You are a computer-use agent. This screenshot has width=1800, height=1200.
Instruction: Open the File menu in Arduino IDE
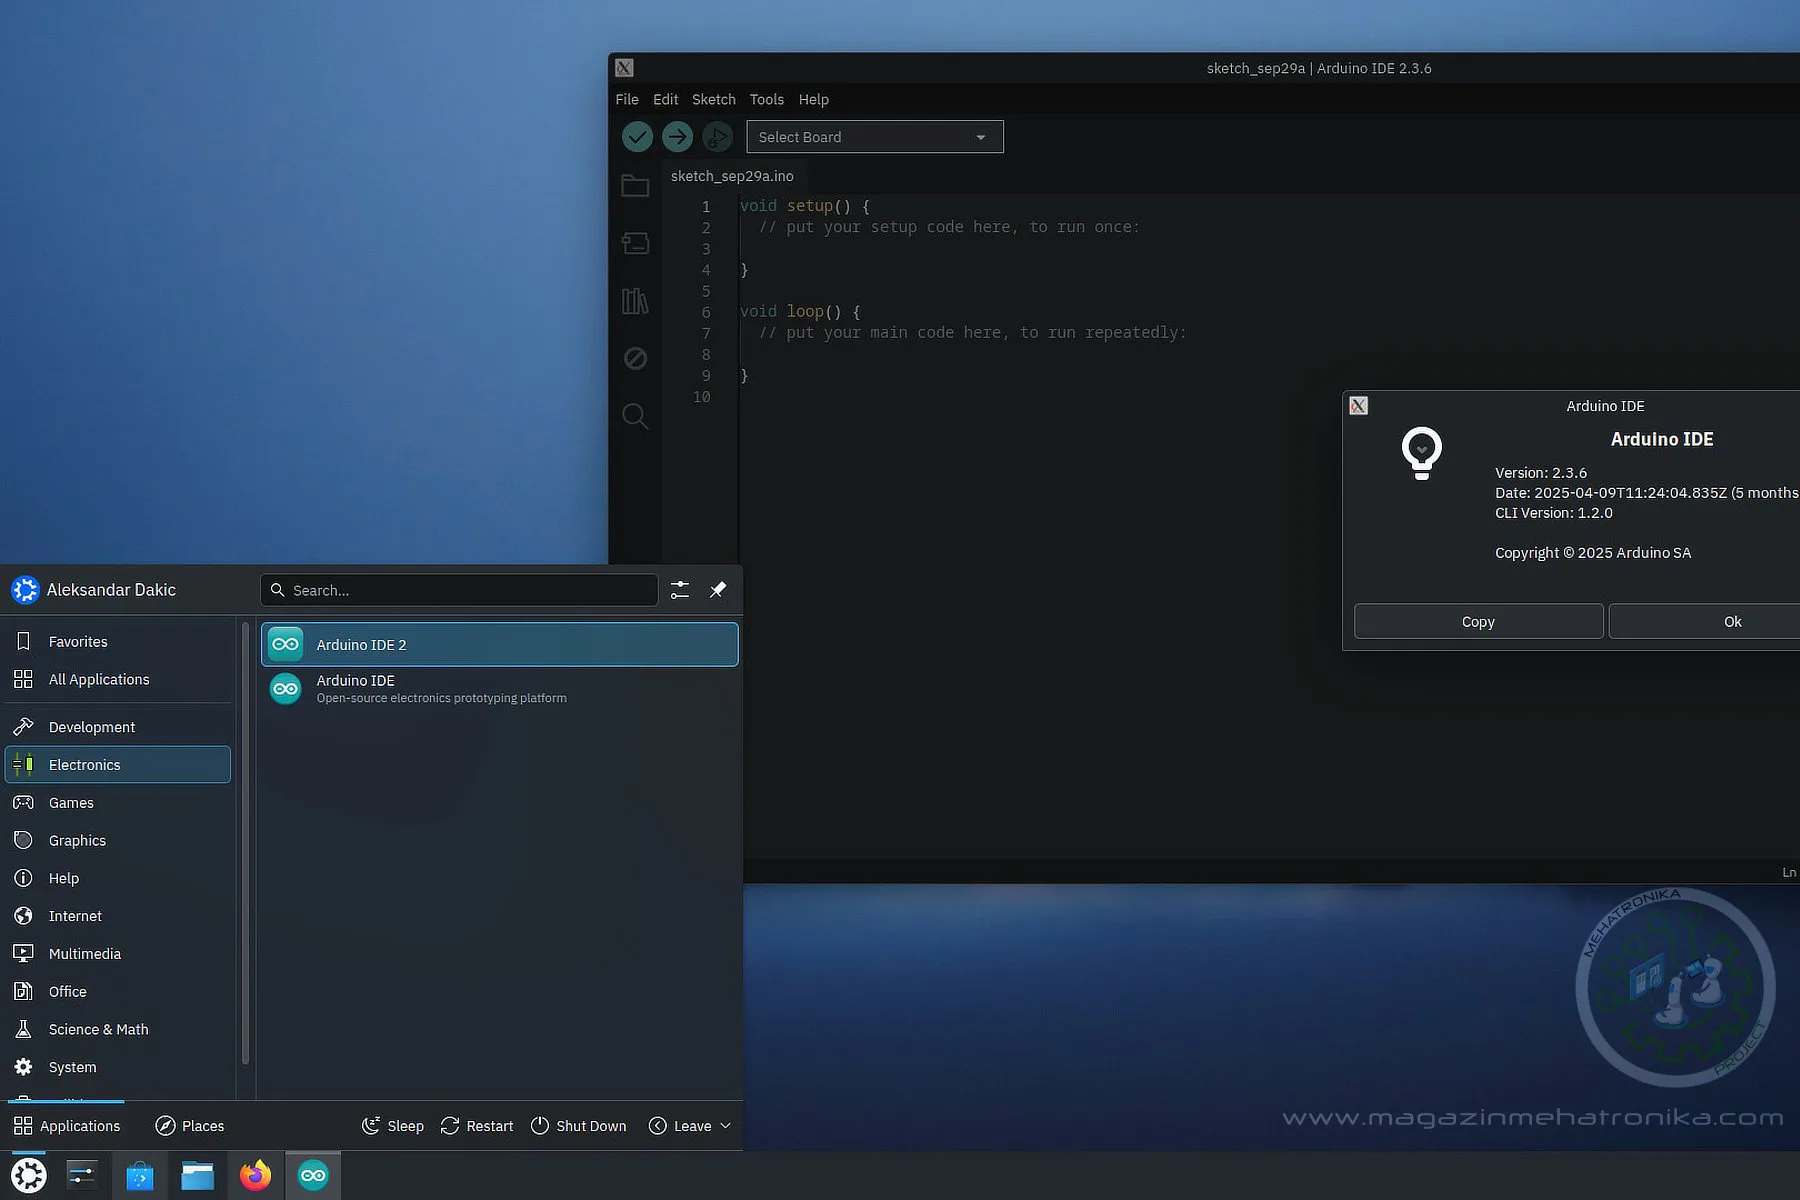pos(627,99)
